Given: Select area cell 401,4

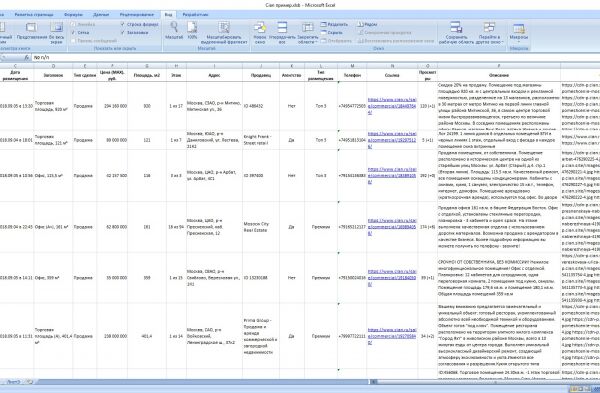Looking at the screenshot, I should (x=147, y=336).
